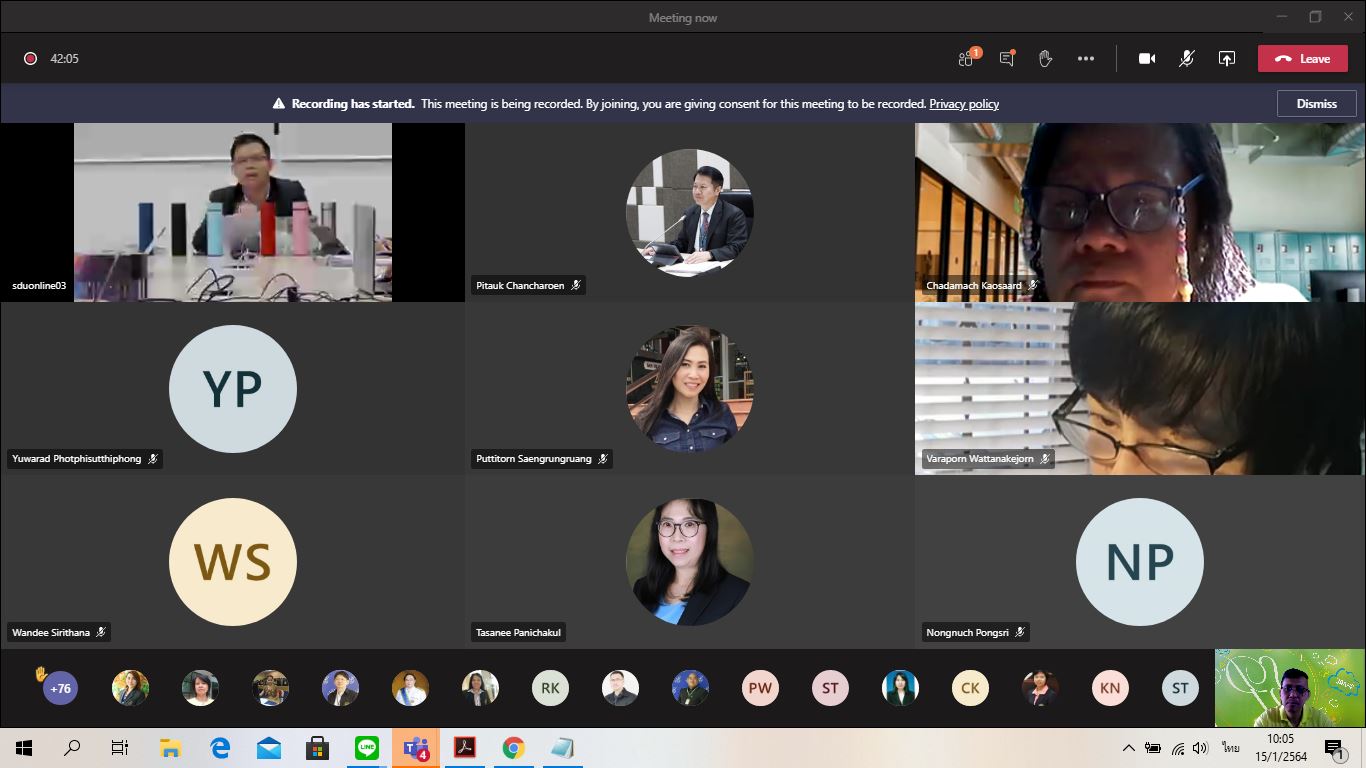
Task: Show hidden system tray icons
Action: (x=1129, y=748)
